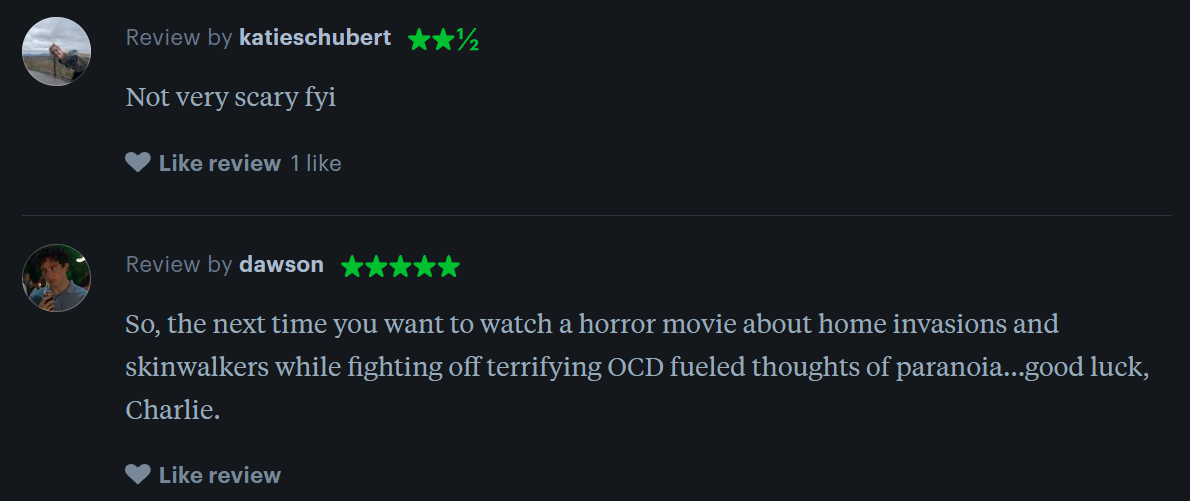Click "Review by" label before katieschubert

click(179, 38)
